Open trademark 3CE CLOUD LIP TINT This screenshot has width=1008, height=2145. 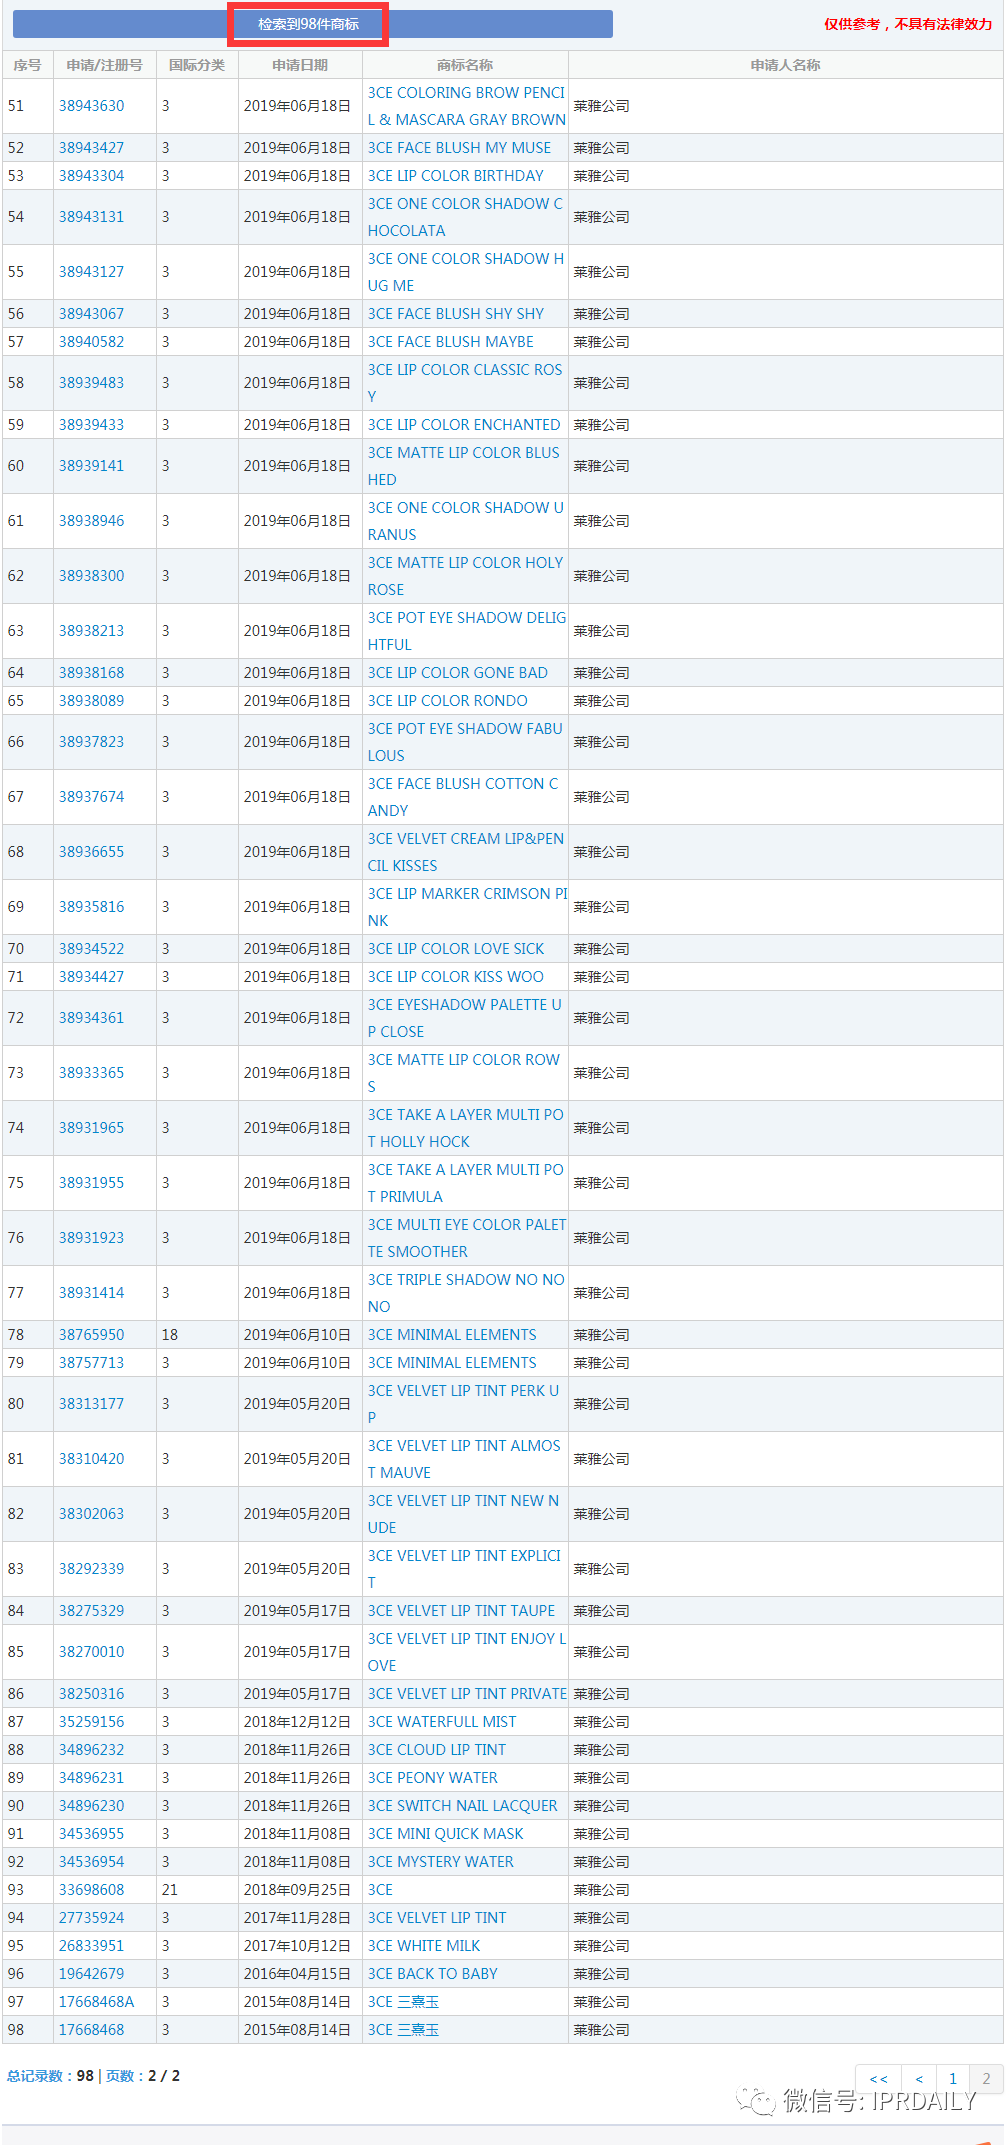(x=437, y=1750)
